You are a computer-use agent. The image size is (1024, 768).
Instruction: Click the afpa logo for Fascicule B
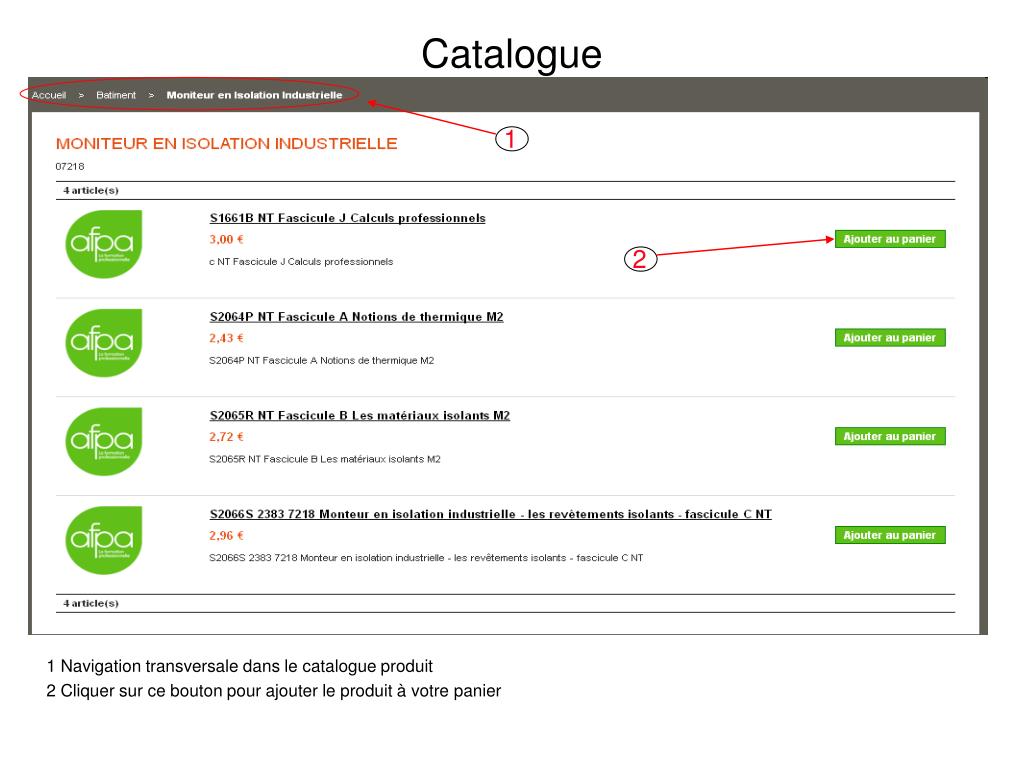[104, 441]
